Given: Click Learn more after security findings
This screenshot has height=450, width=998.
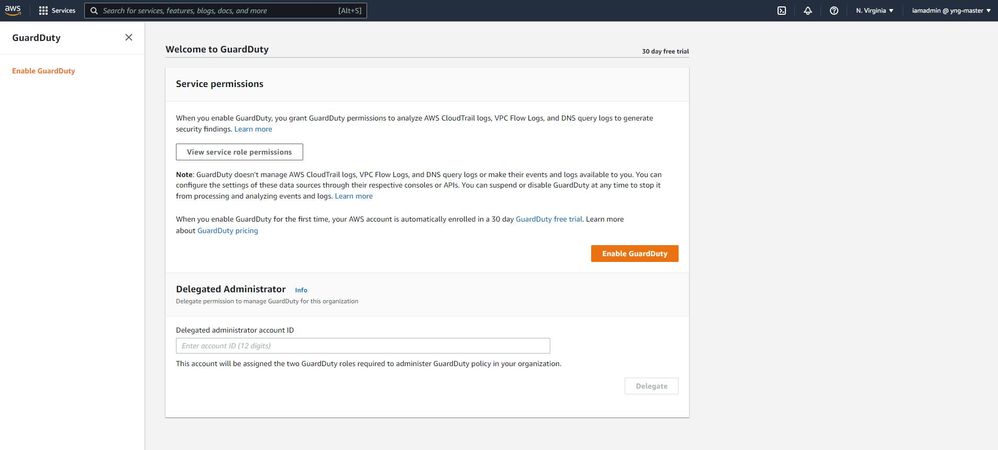Looking at the screenshot, I should (x=253, y=129).
